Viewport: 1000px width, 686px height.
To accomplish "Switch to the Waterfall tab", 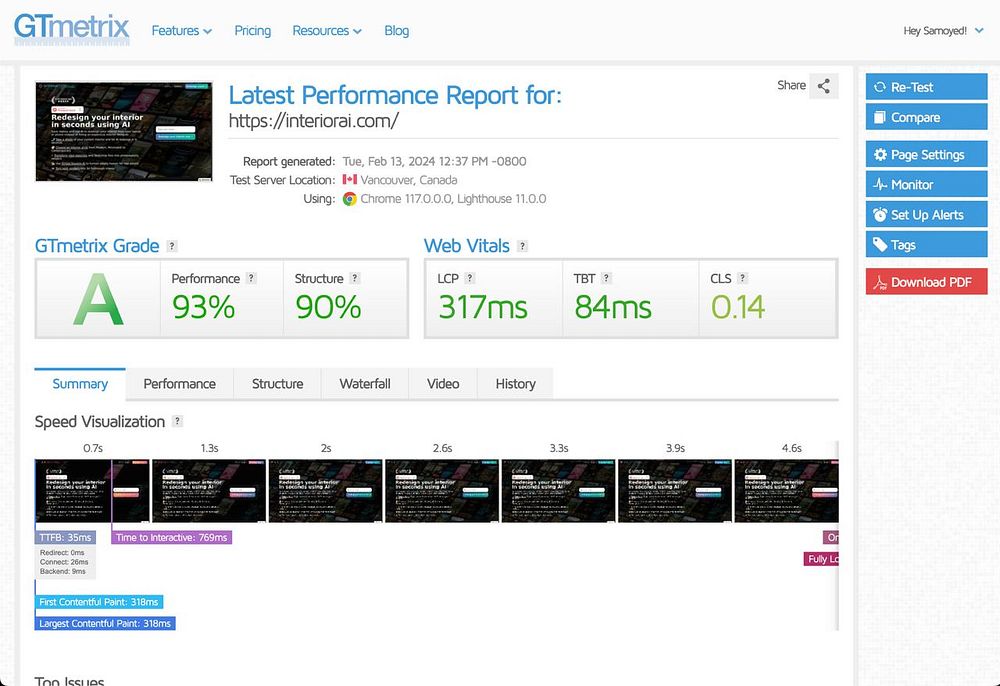I will pyautogui.click(x=365, y=384).
